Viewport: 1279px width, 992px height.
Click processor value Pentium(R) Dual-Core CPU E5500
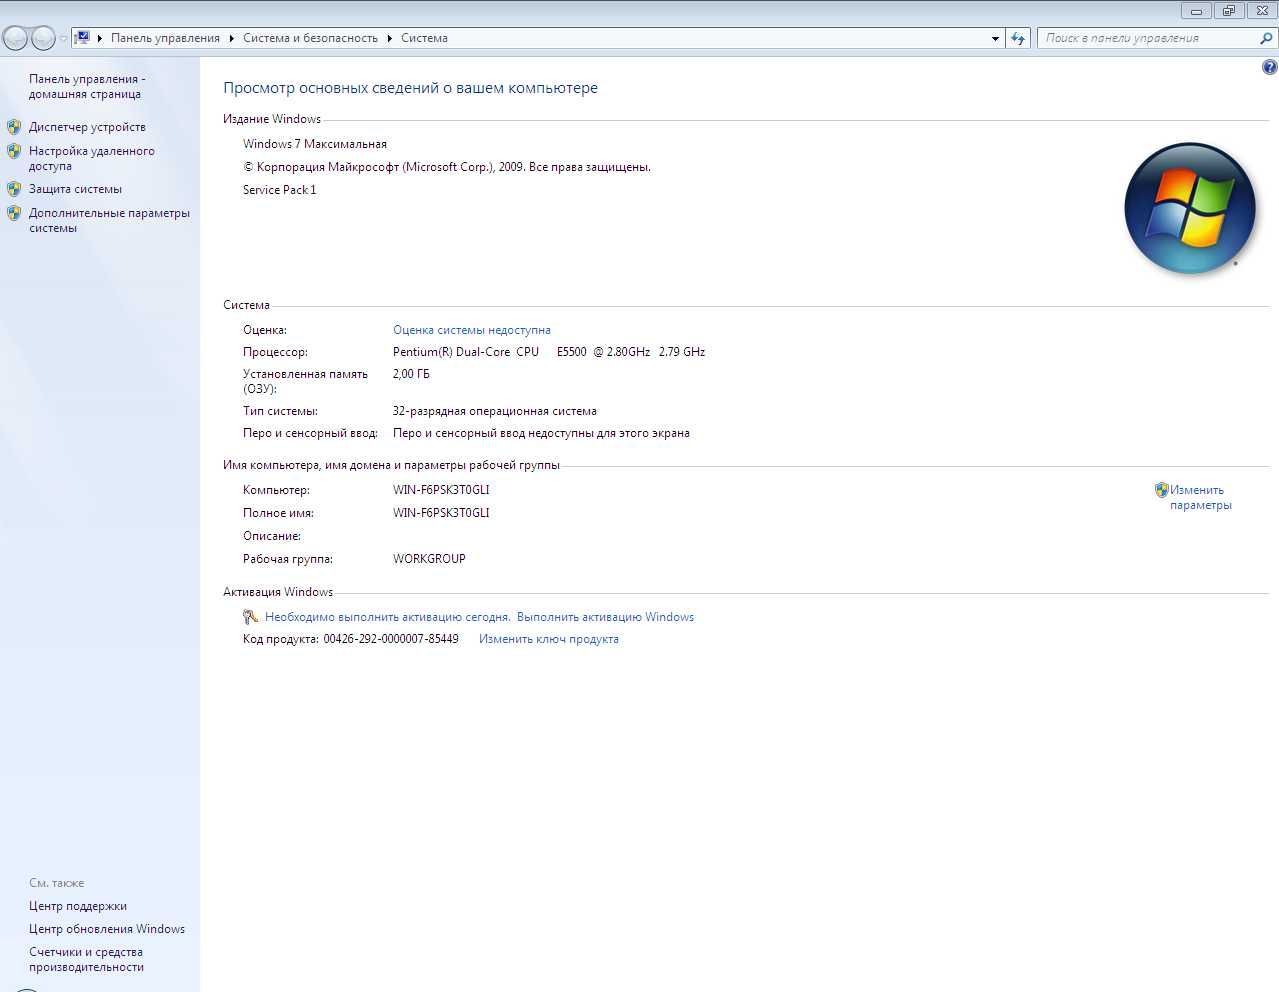click(549, 352)
